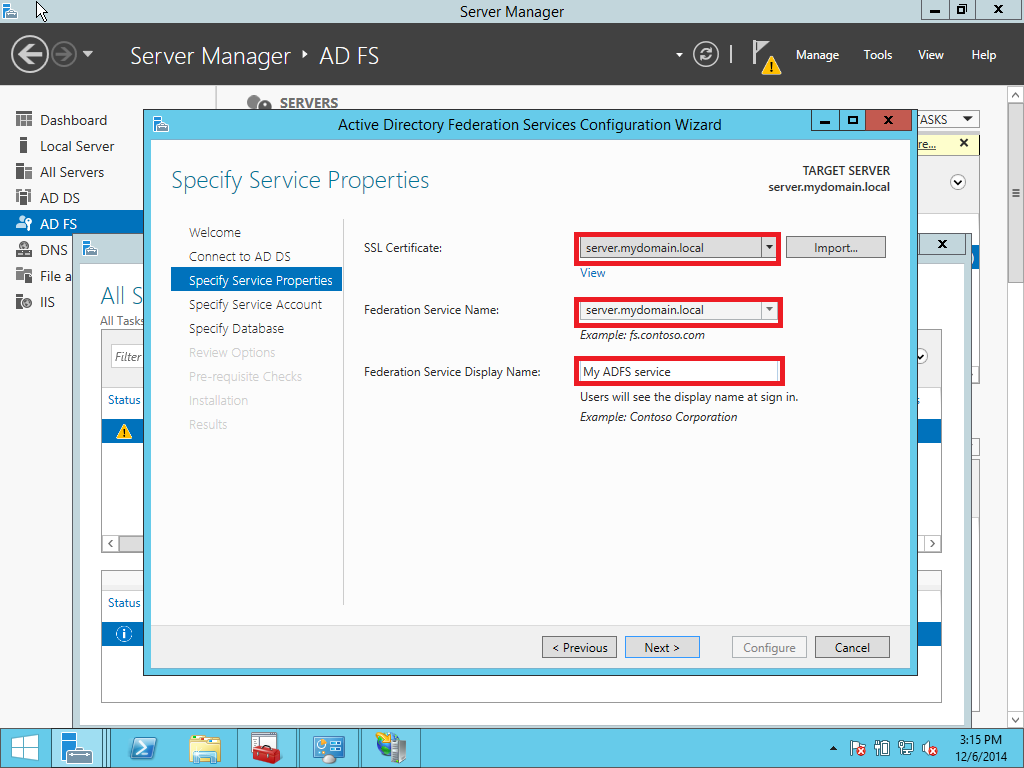The image size is (1024, 768).
Task: Open the Server Manager notifications warning flag
Action: point(765,55)
